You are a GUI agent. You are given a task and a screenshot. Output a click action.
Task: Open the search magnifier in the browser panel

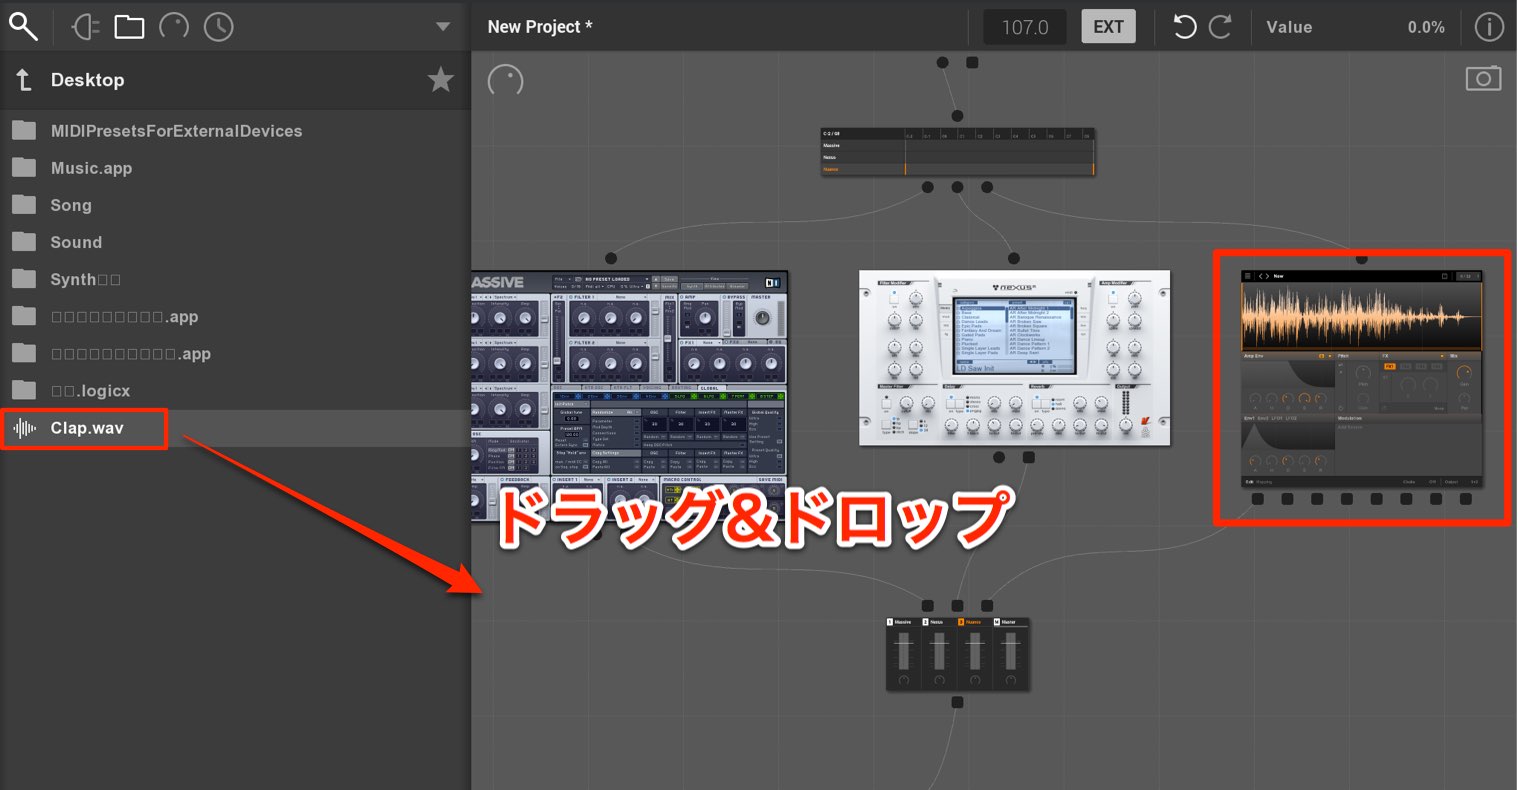(23, 27)
